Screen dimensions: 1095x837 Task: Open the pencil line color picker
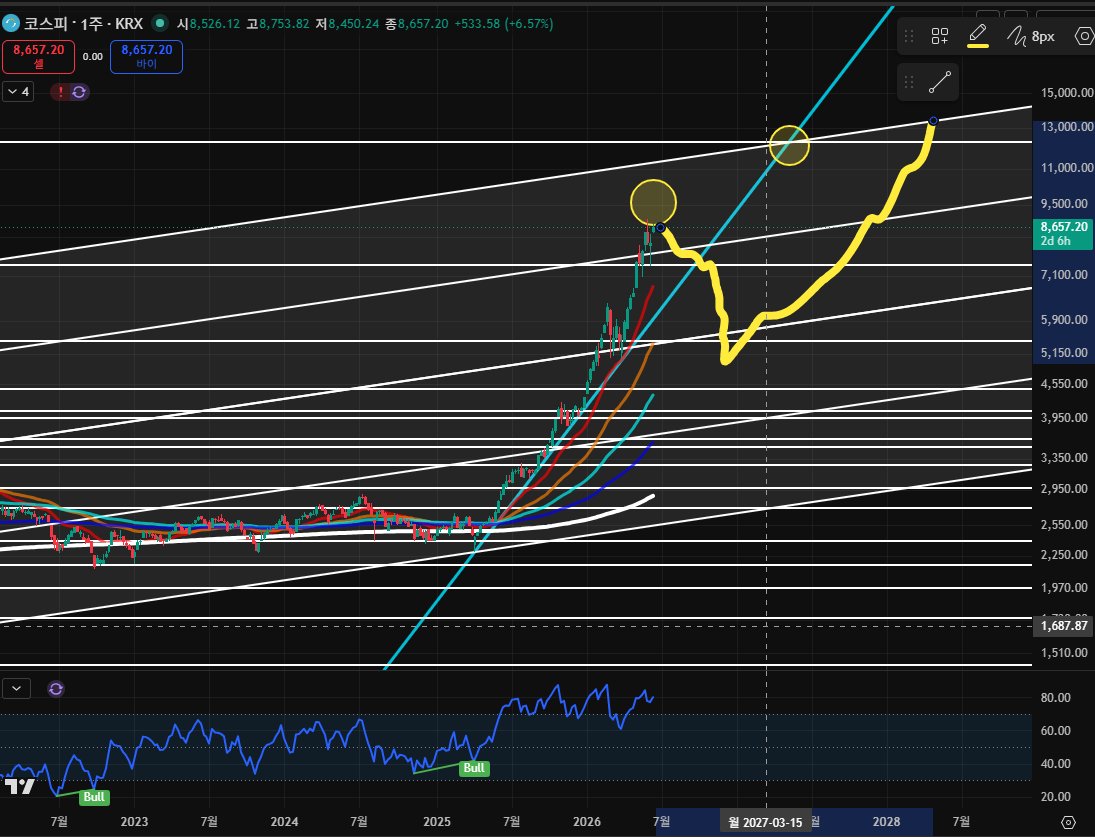click(978, 36)
